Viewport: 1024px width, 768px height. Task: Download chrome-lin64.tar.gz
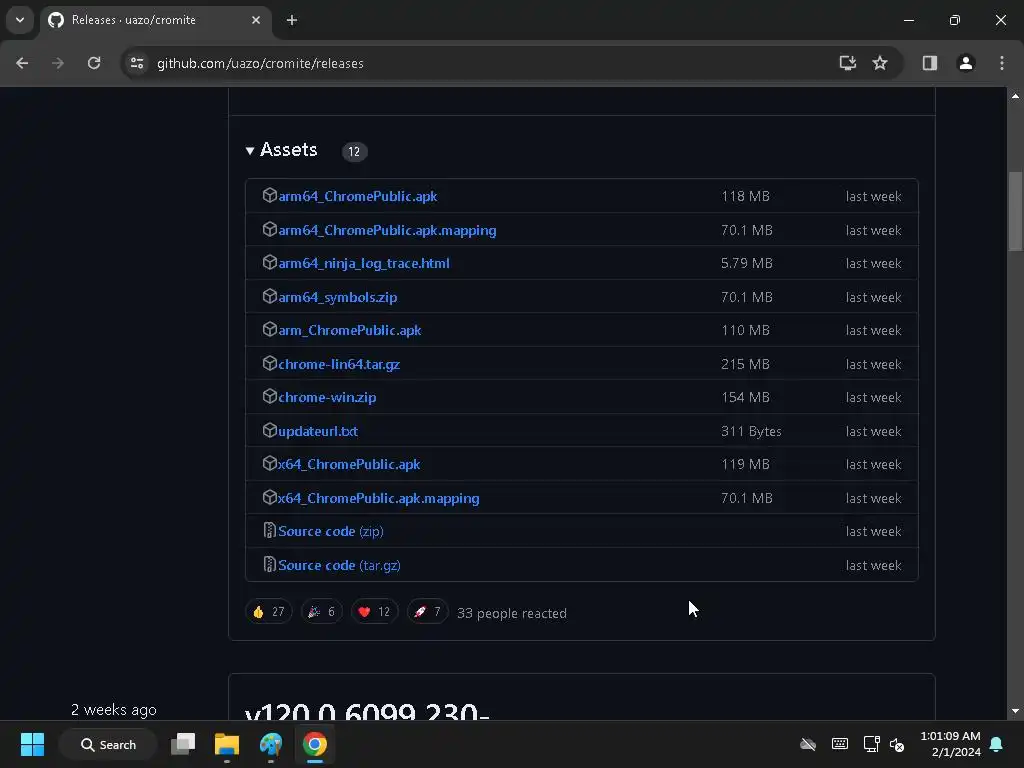pyautogui.click(x=339, y=364)
